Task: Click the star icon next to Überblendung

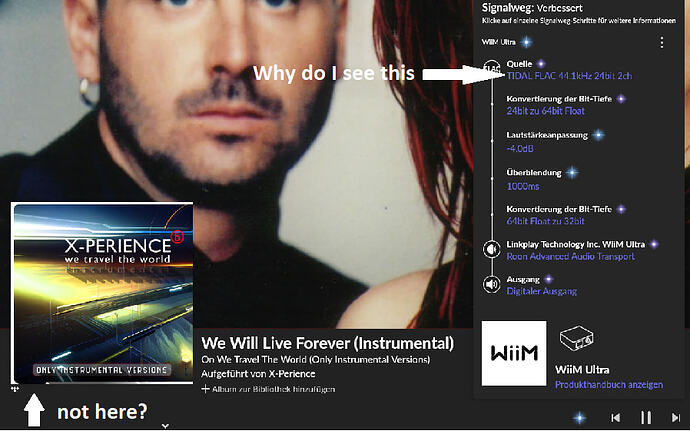Action: [572, 173]
